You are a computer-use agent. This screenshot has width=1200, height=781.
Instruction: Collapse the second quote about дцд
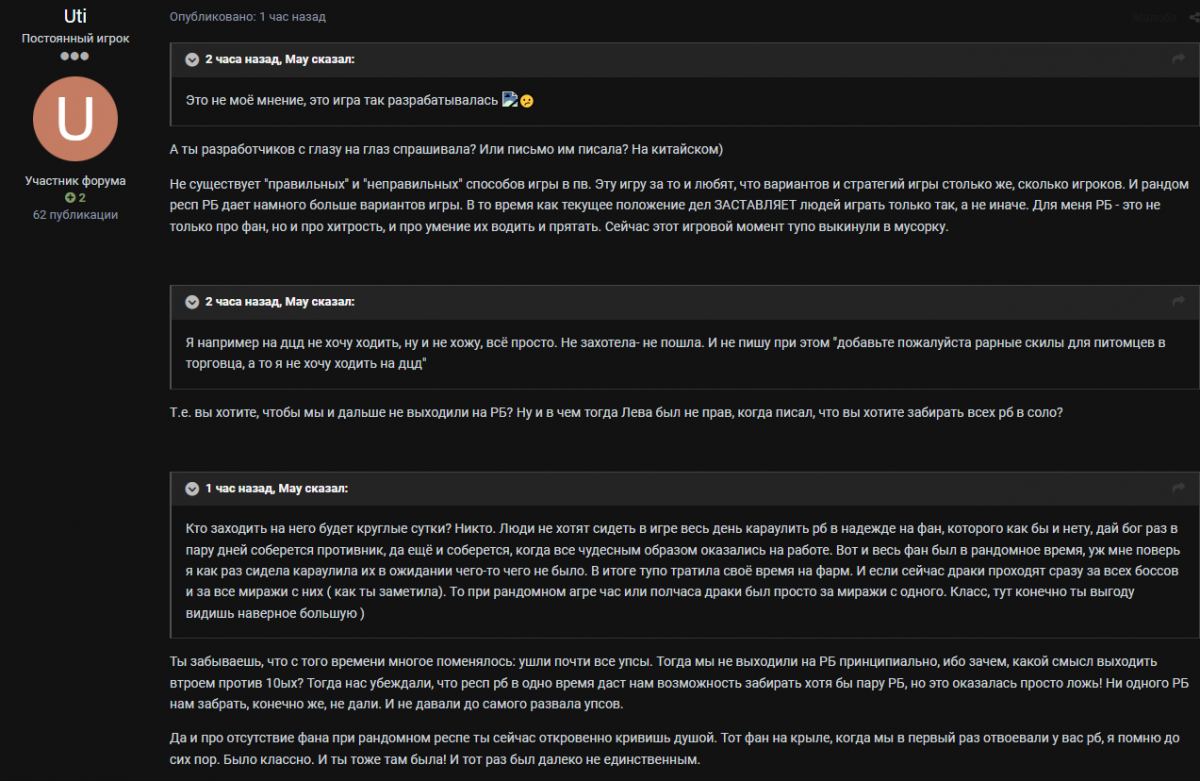pyautogui.click(x=192, y=302)
